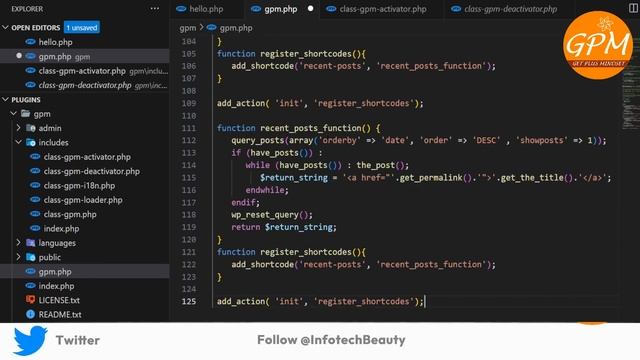Click the PHP icon on class-gpm-deactivator.php tab
The height and width of the screenshot is (360, 640).
(456, 9)
